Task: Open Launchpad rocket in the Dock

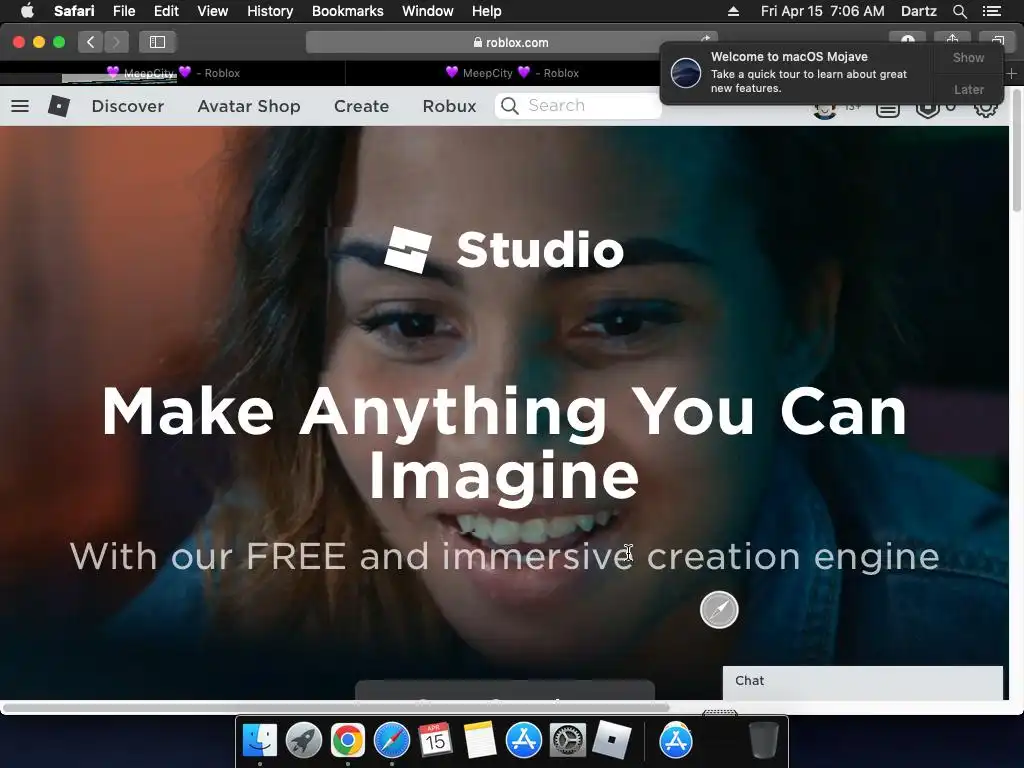Action: click(304, 741)
